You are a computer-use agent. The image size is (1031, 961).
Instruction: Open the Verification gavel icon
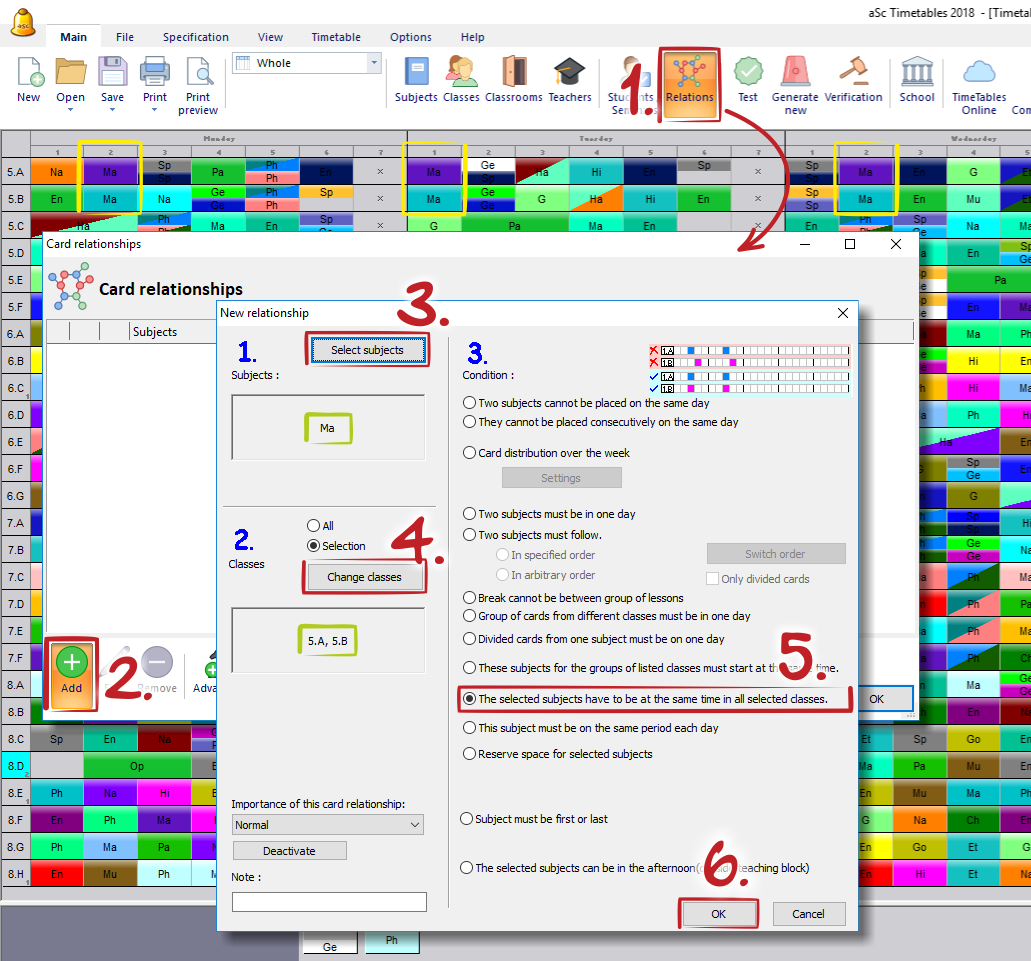tap(853, 80)
